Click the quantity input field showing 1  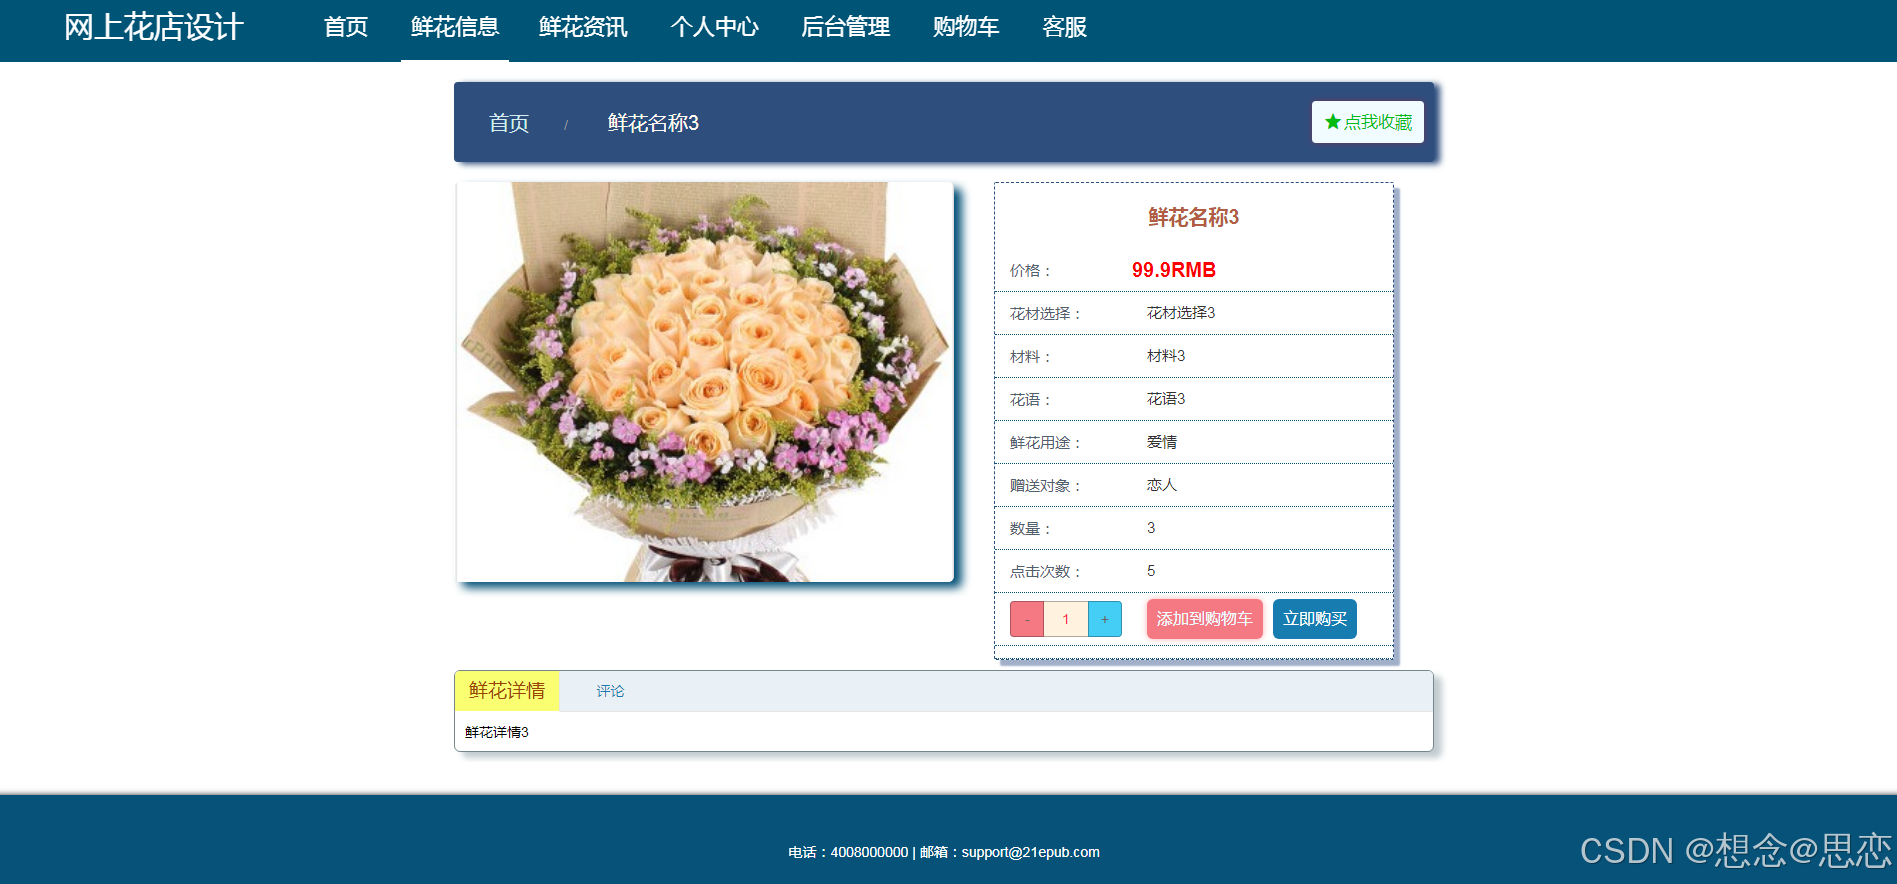pos(1066,619)
